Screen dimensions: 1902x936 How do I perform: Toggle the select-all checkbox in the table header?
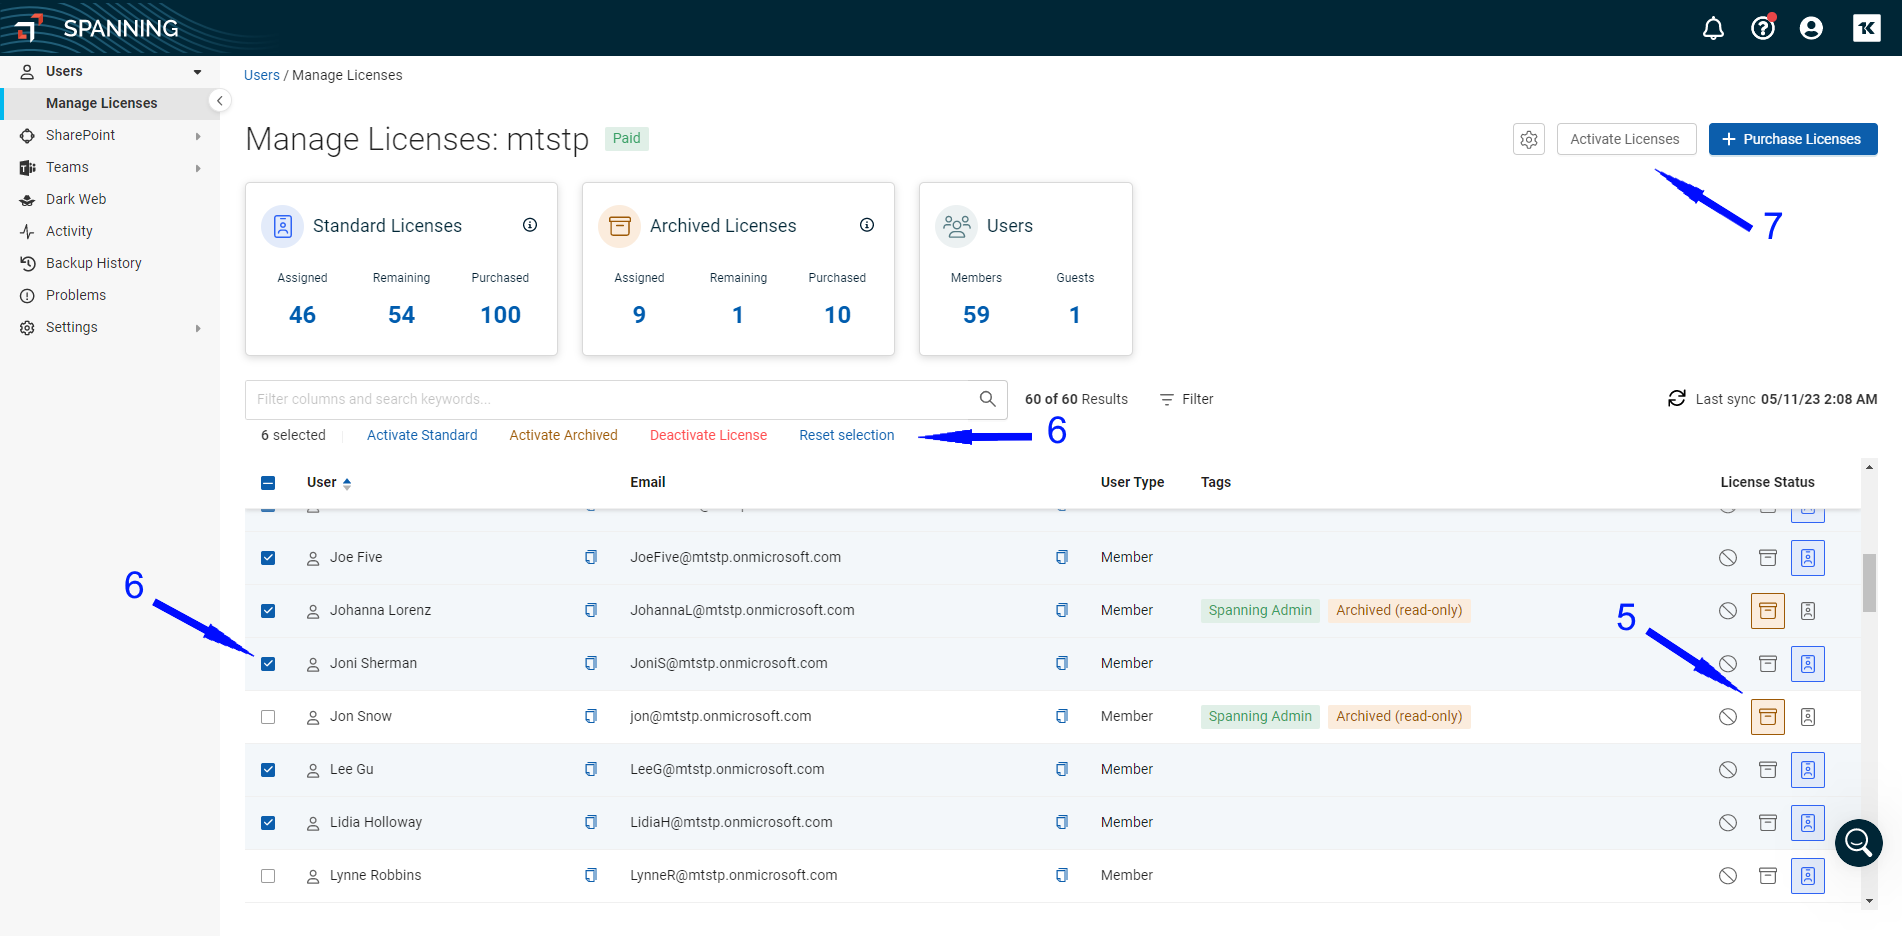268,482
